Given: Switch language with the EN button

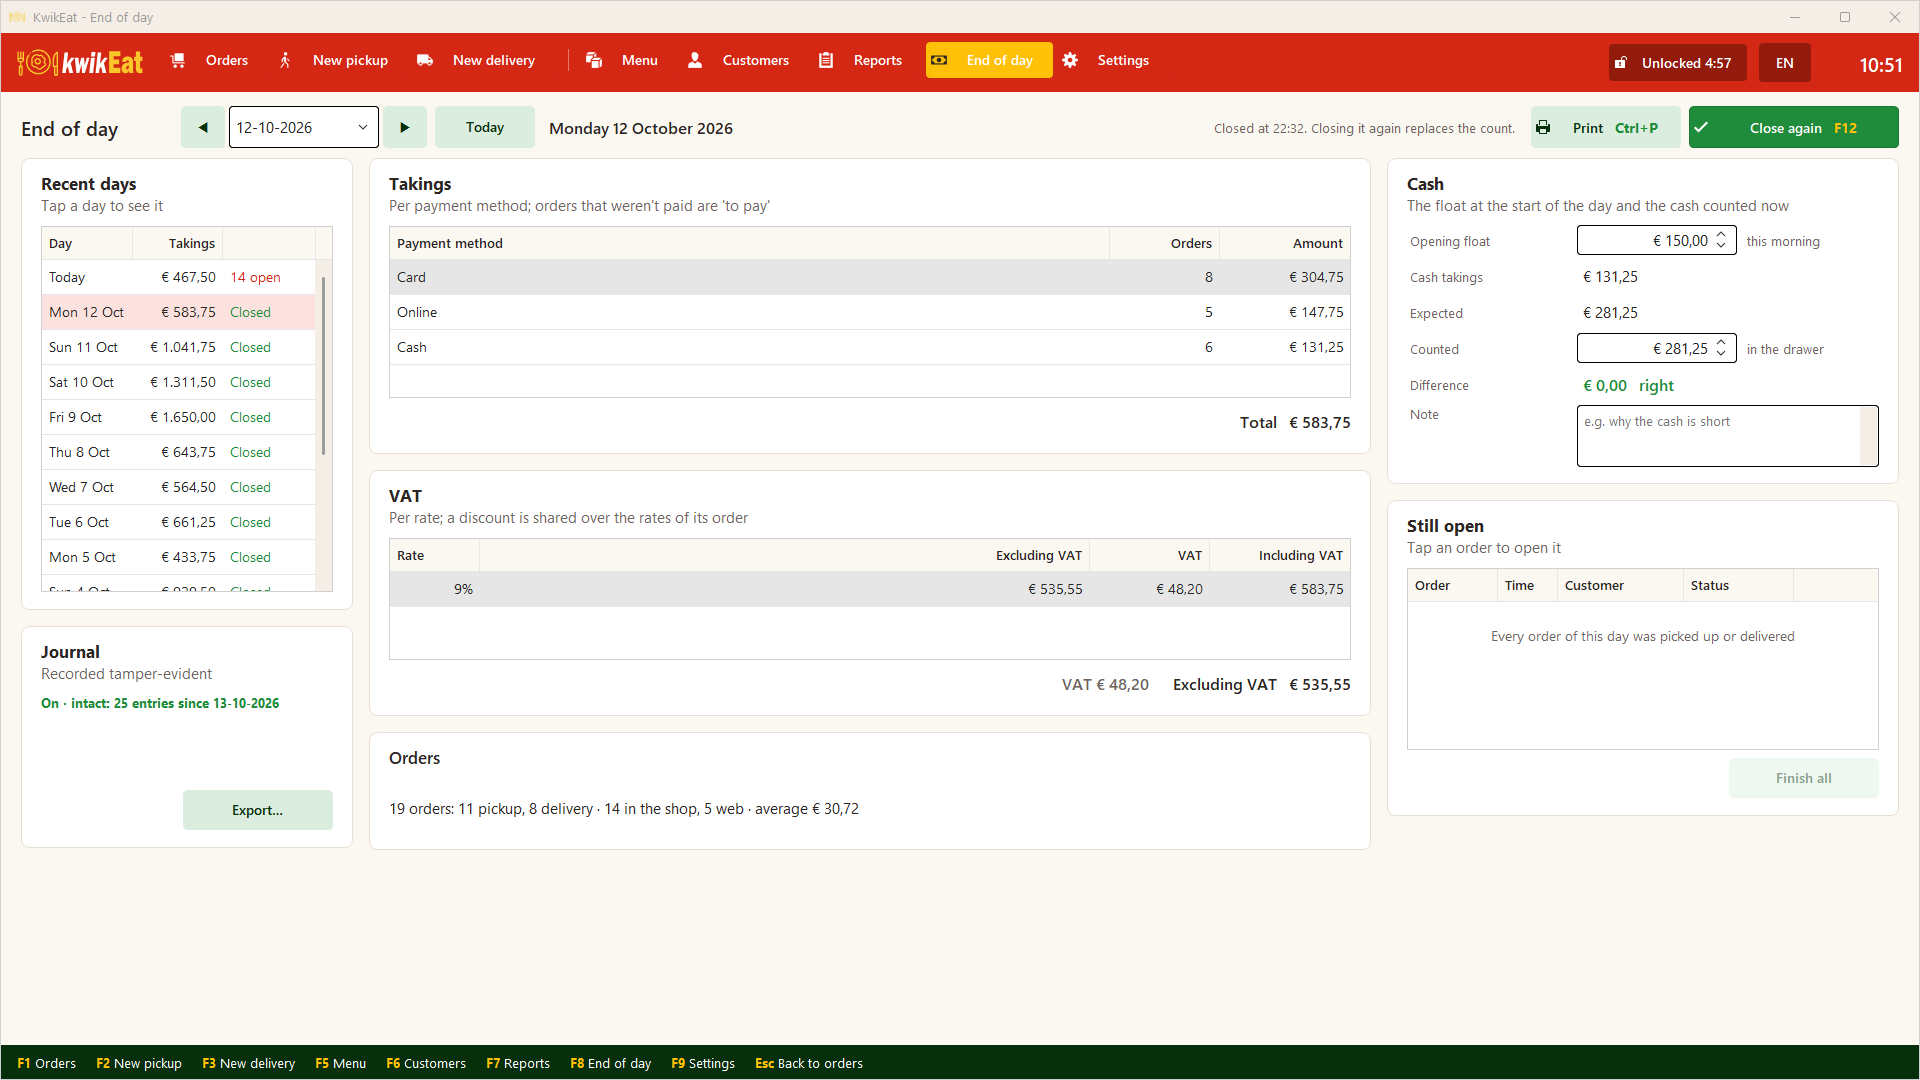Looking at the screenshot, I should [1785, 63].
